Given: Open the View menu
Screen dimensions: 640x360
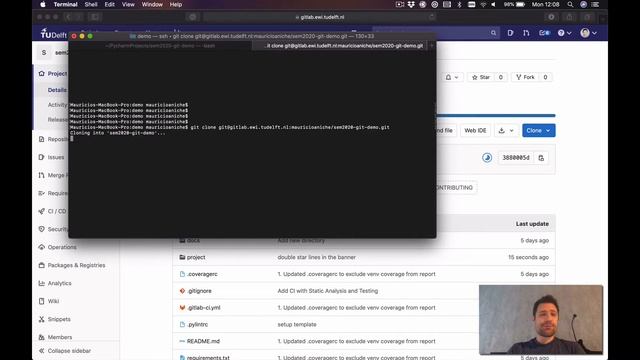Looking at the screenshot, I should point(128,4).
